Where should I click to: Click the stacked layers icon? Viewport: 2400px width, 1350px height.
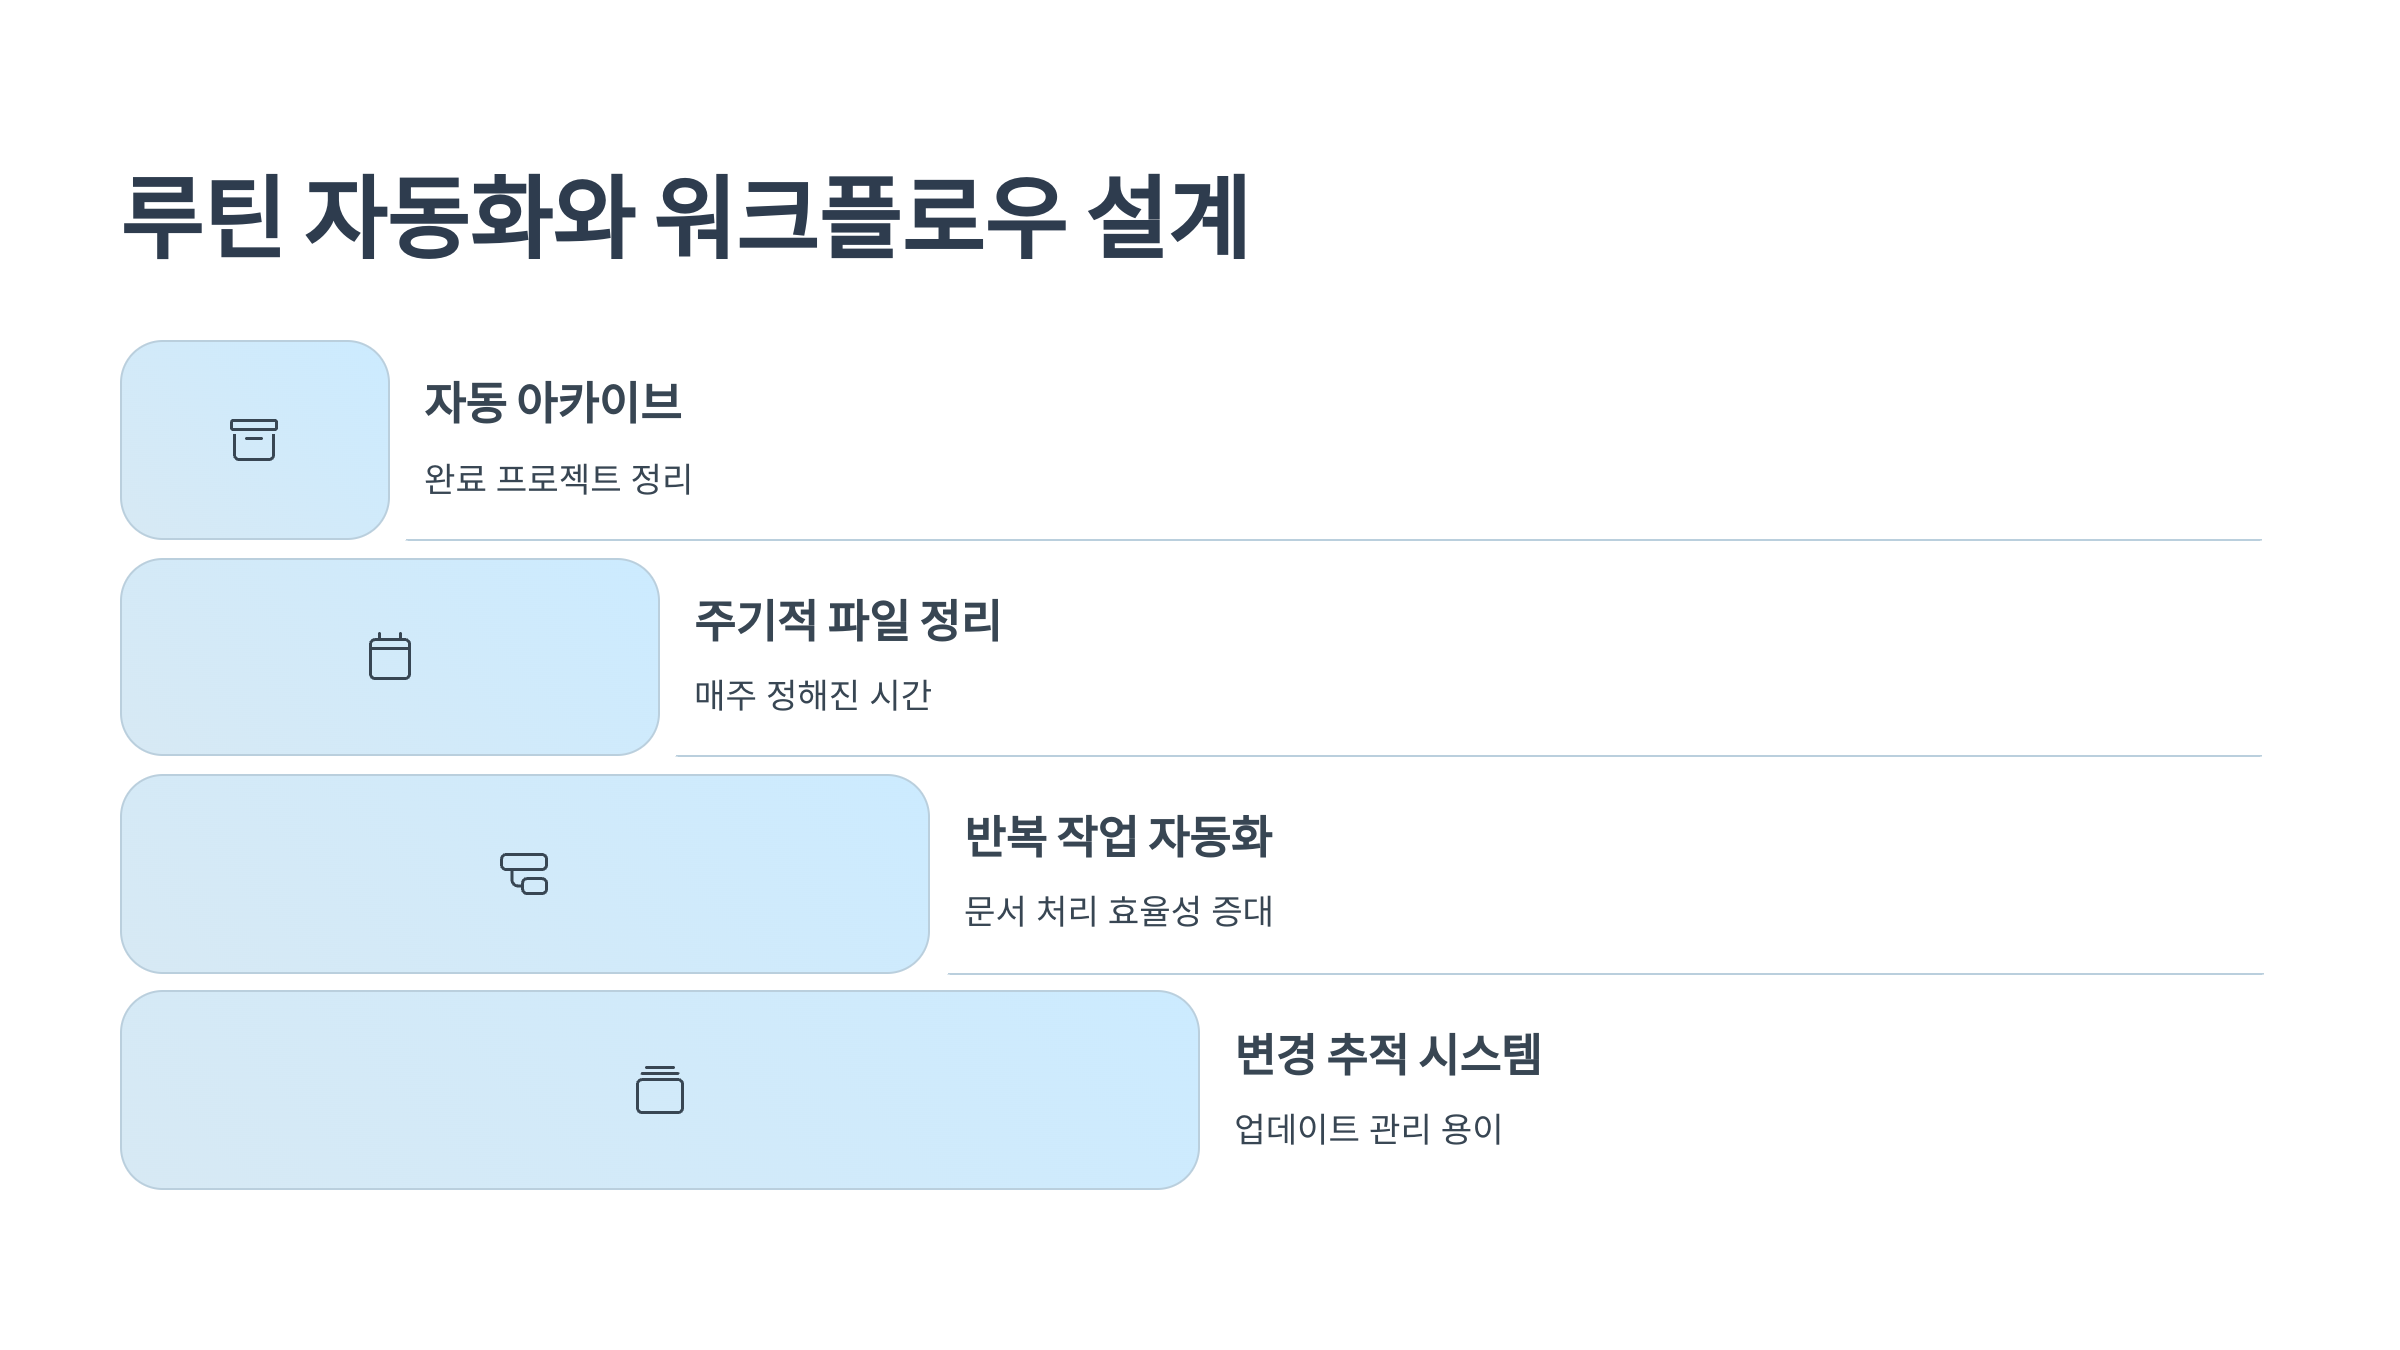[660, 1090]
